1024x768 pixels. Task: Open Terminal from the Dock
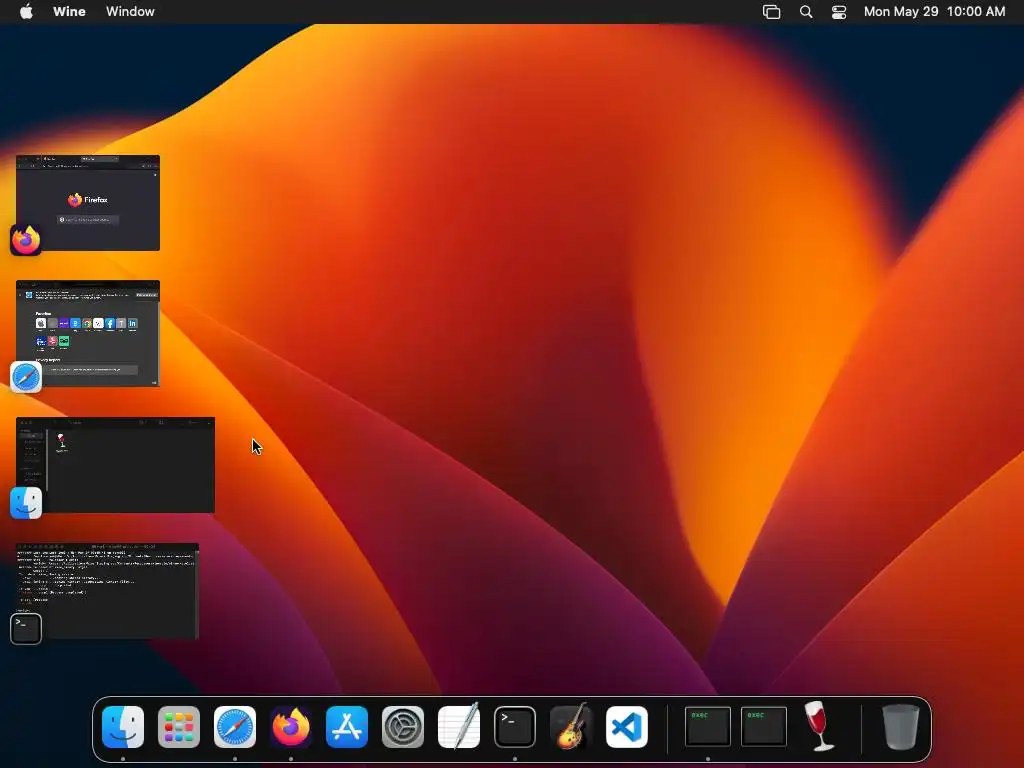tap(515, 727)
